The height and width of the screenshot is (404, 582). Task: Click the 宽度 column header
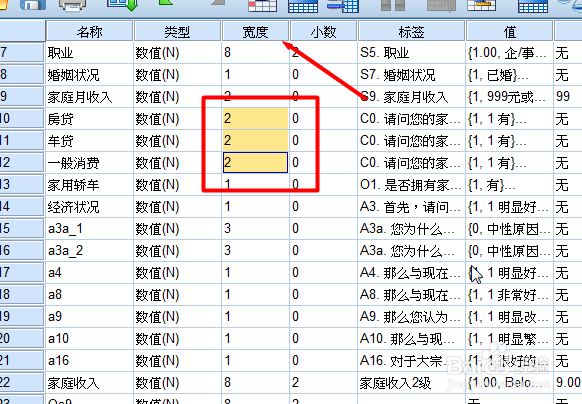coord(255,32)
